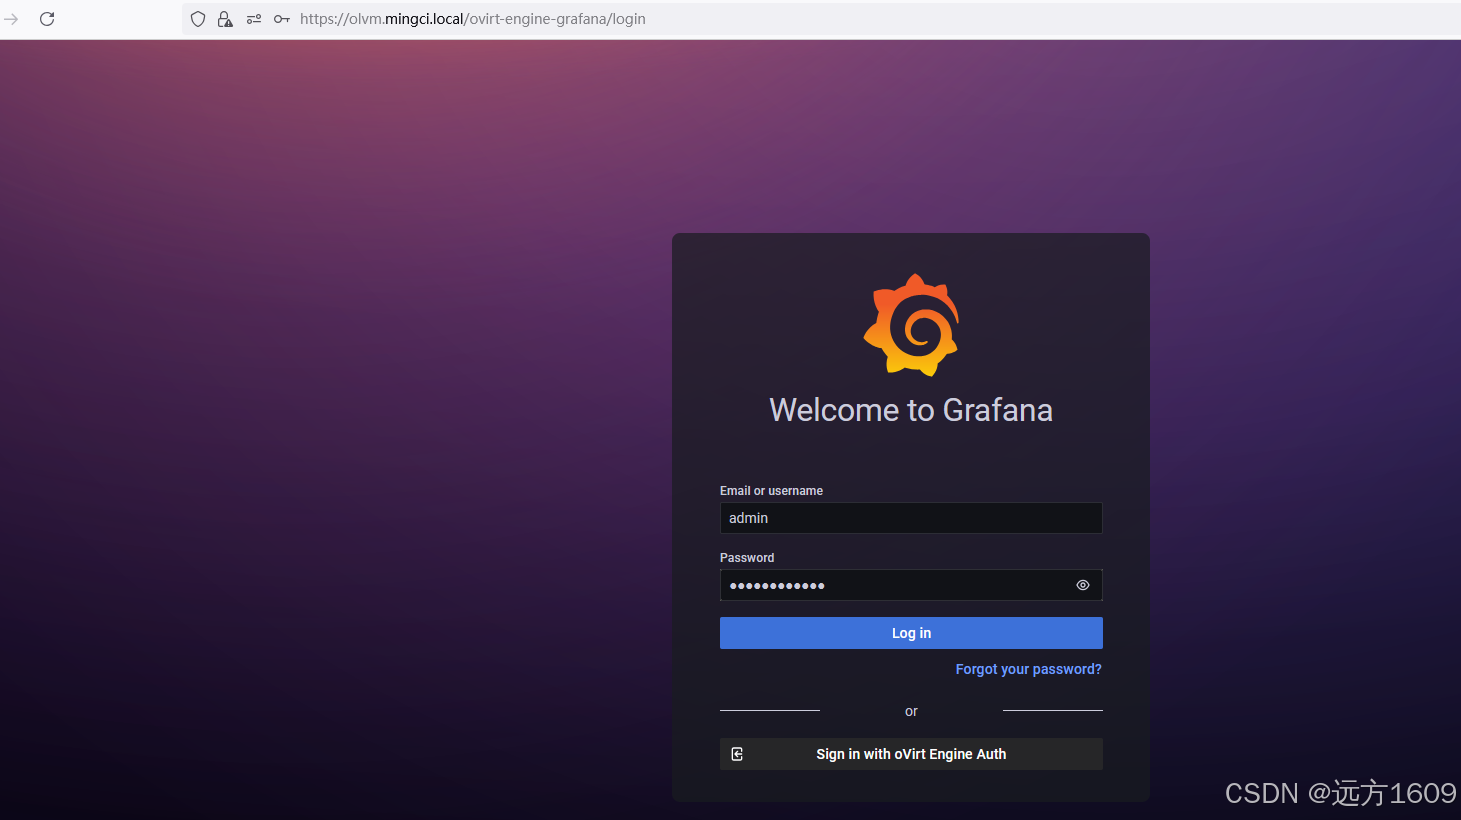The width and height of the screenshot is (1461, 820).
Task: Click the key saved-password icon
Action: pyautogui.click(x=282, y=19)
